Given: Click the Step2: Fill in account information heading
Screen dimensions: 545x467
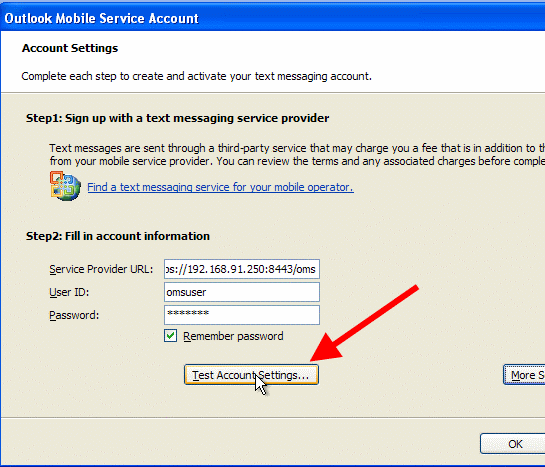Looking at the screenshot, I should pyautogui.click(x=118, y=236).
